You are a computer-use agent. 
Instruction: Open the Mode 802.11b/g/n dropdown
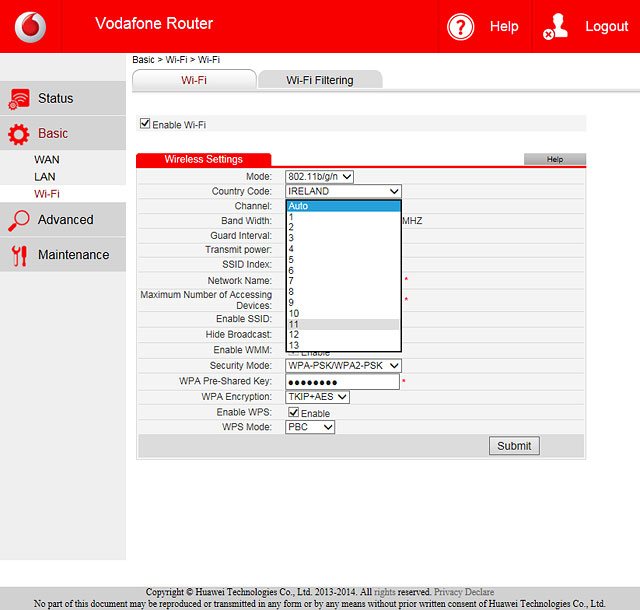[x=320, y=176]
